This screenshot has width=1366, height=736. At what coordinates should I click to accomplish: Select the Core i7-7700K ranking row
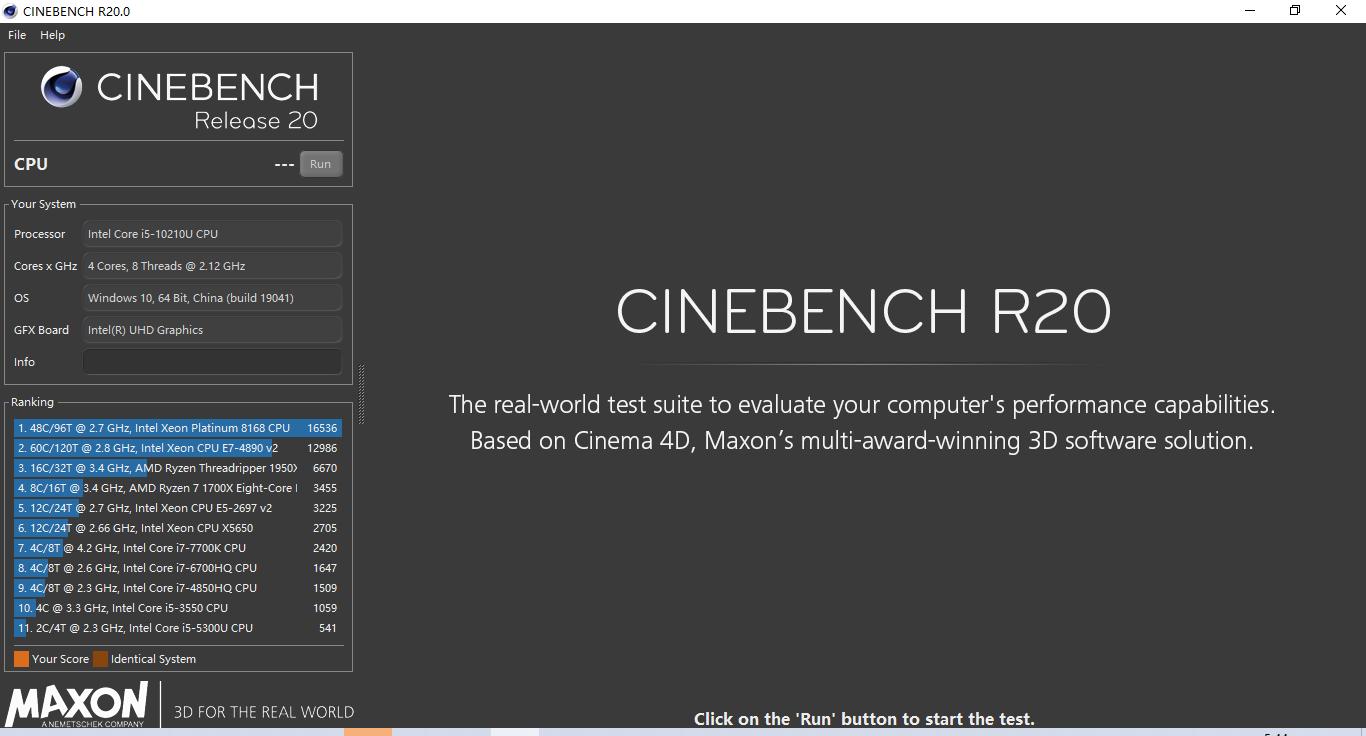(x=177, y=548)
